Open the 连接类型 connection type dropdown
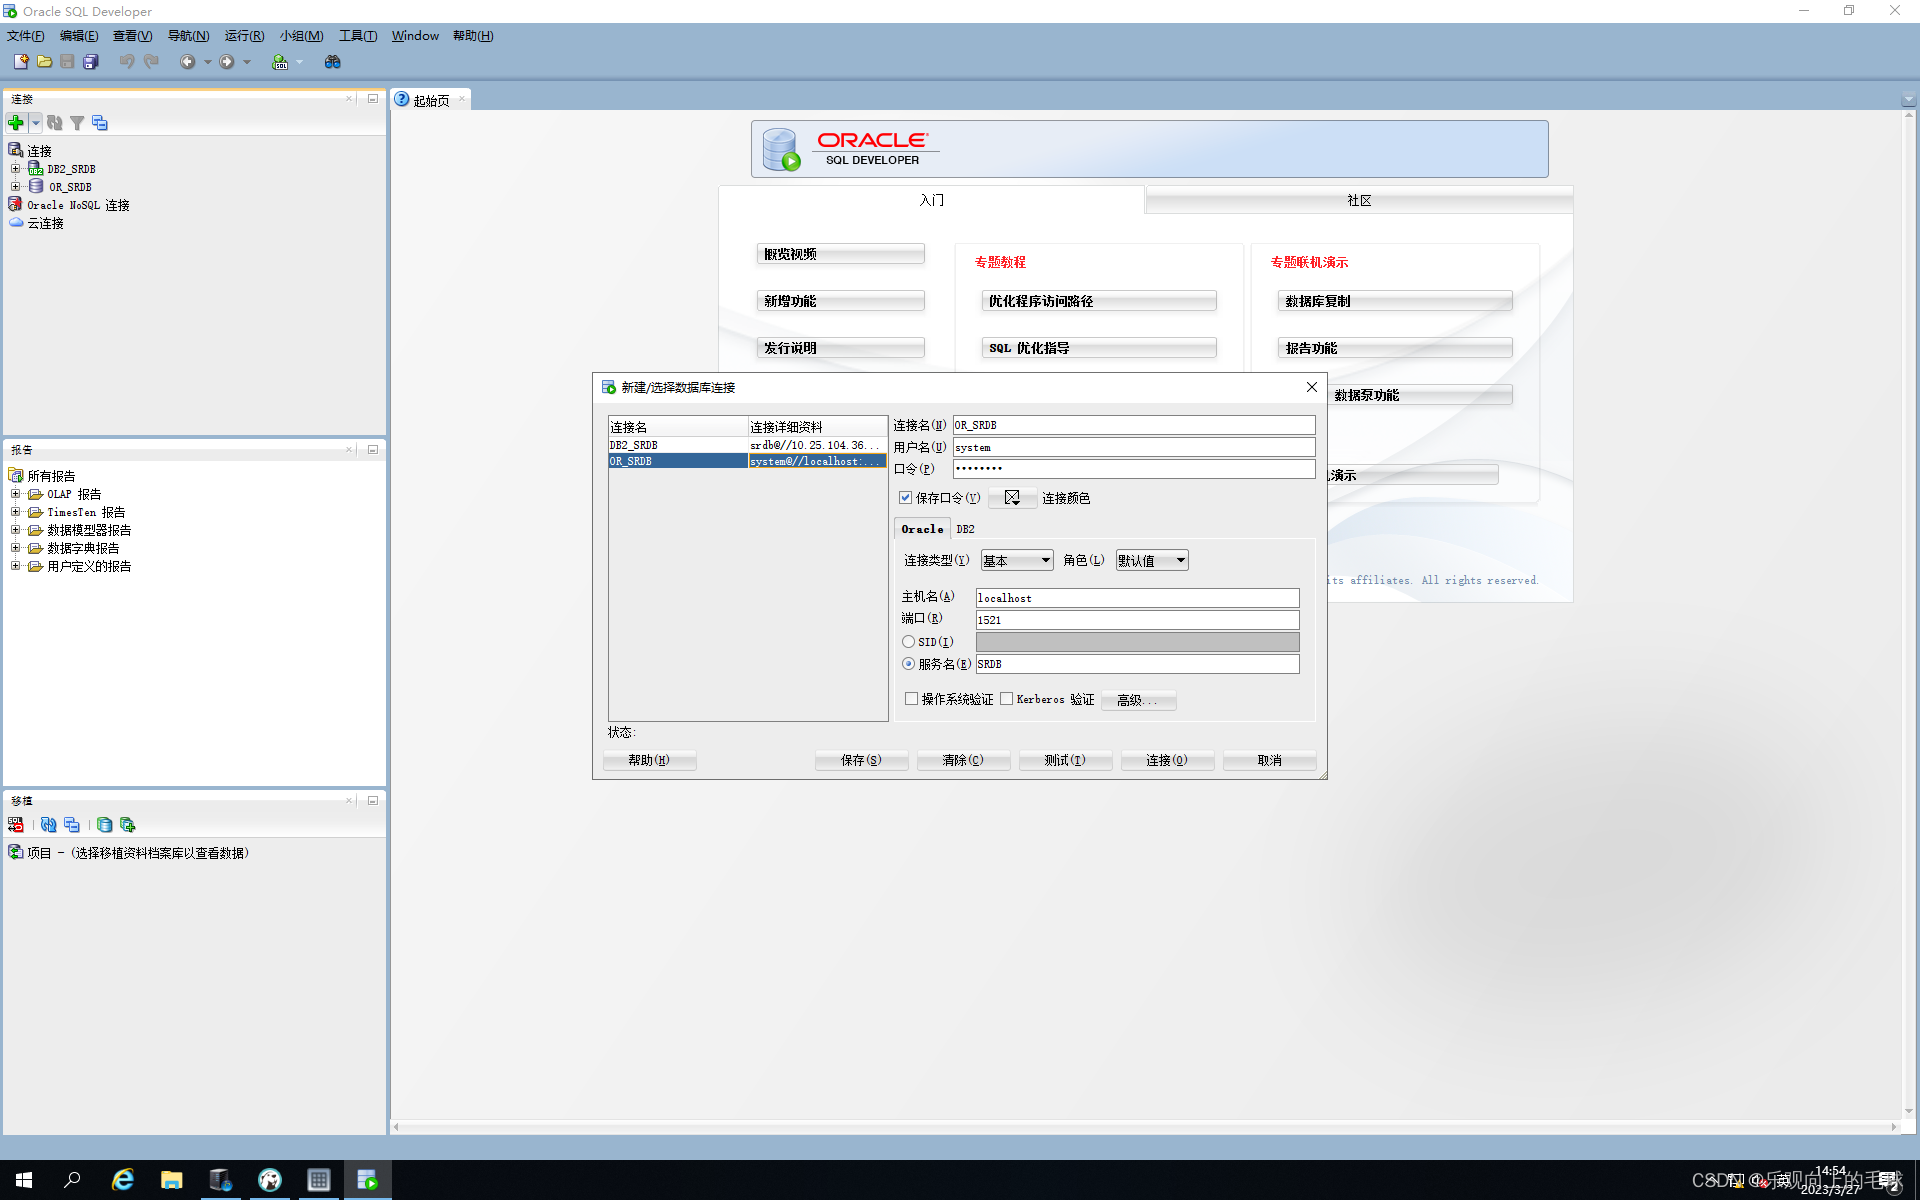The height and width of the screenshot is (1200, 1920). click(1017, 561)
